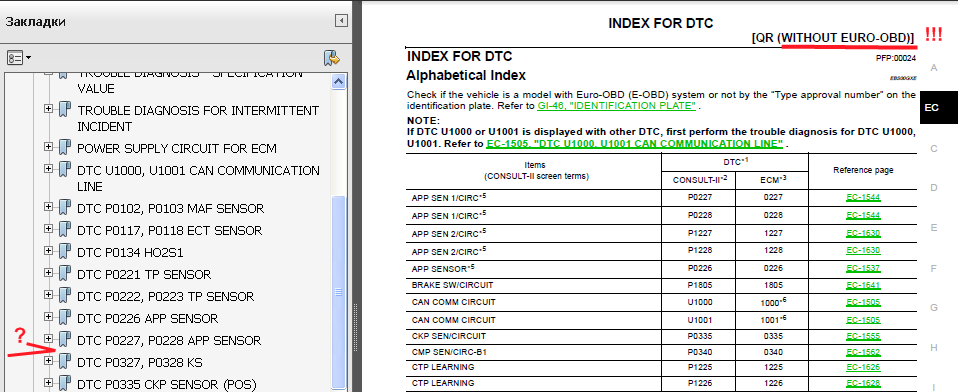The width and height of the screenshot is (958, 392).
Task: Open EC-1537 link for APP SENSOR
Action: click(x=863, y=268)
